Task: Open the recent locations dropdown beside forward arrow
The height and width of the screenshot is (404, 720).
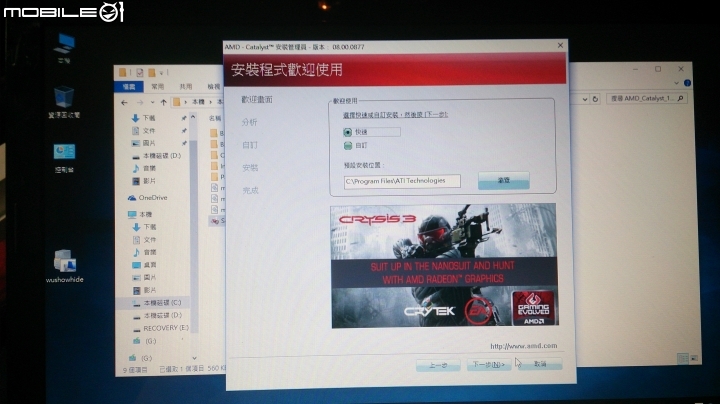Action: click(x=152, y=102)
